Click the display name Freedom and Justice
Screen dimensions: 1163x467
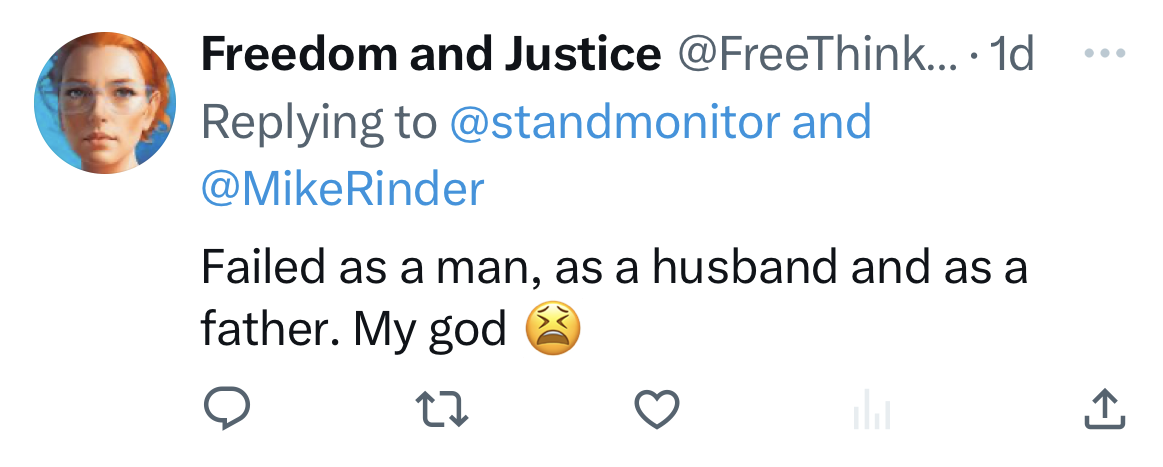[430, 56]
